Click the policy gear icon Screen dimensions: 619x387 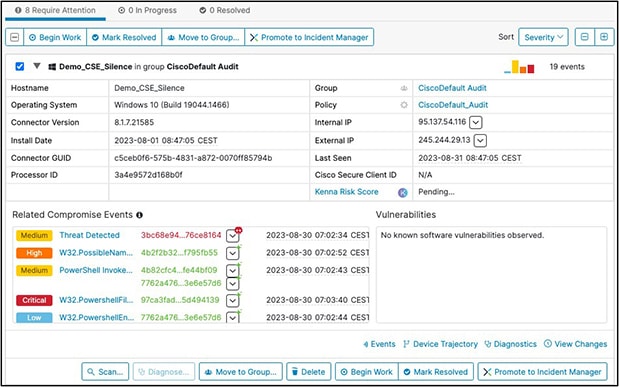click(403, 105)
